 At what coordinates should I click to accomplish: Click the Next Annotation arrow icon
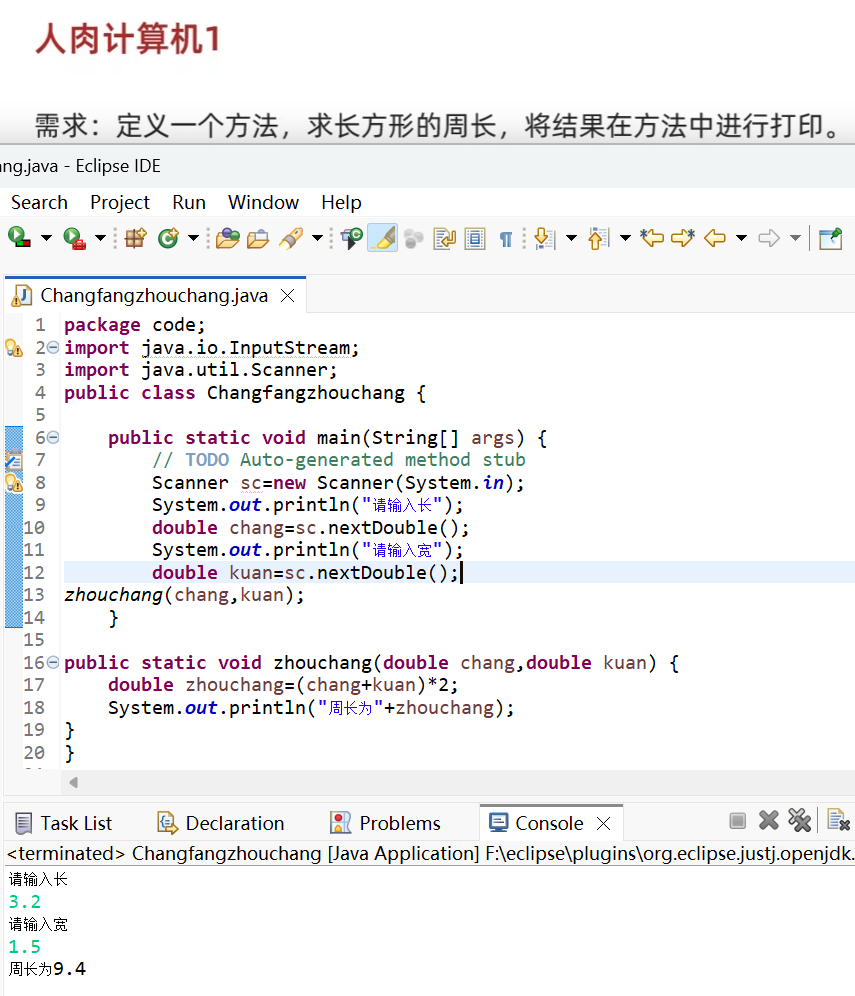tap(544, 238)
